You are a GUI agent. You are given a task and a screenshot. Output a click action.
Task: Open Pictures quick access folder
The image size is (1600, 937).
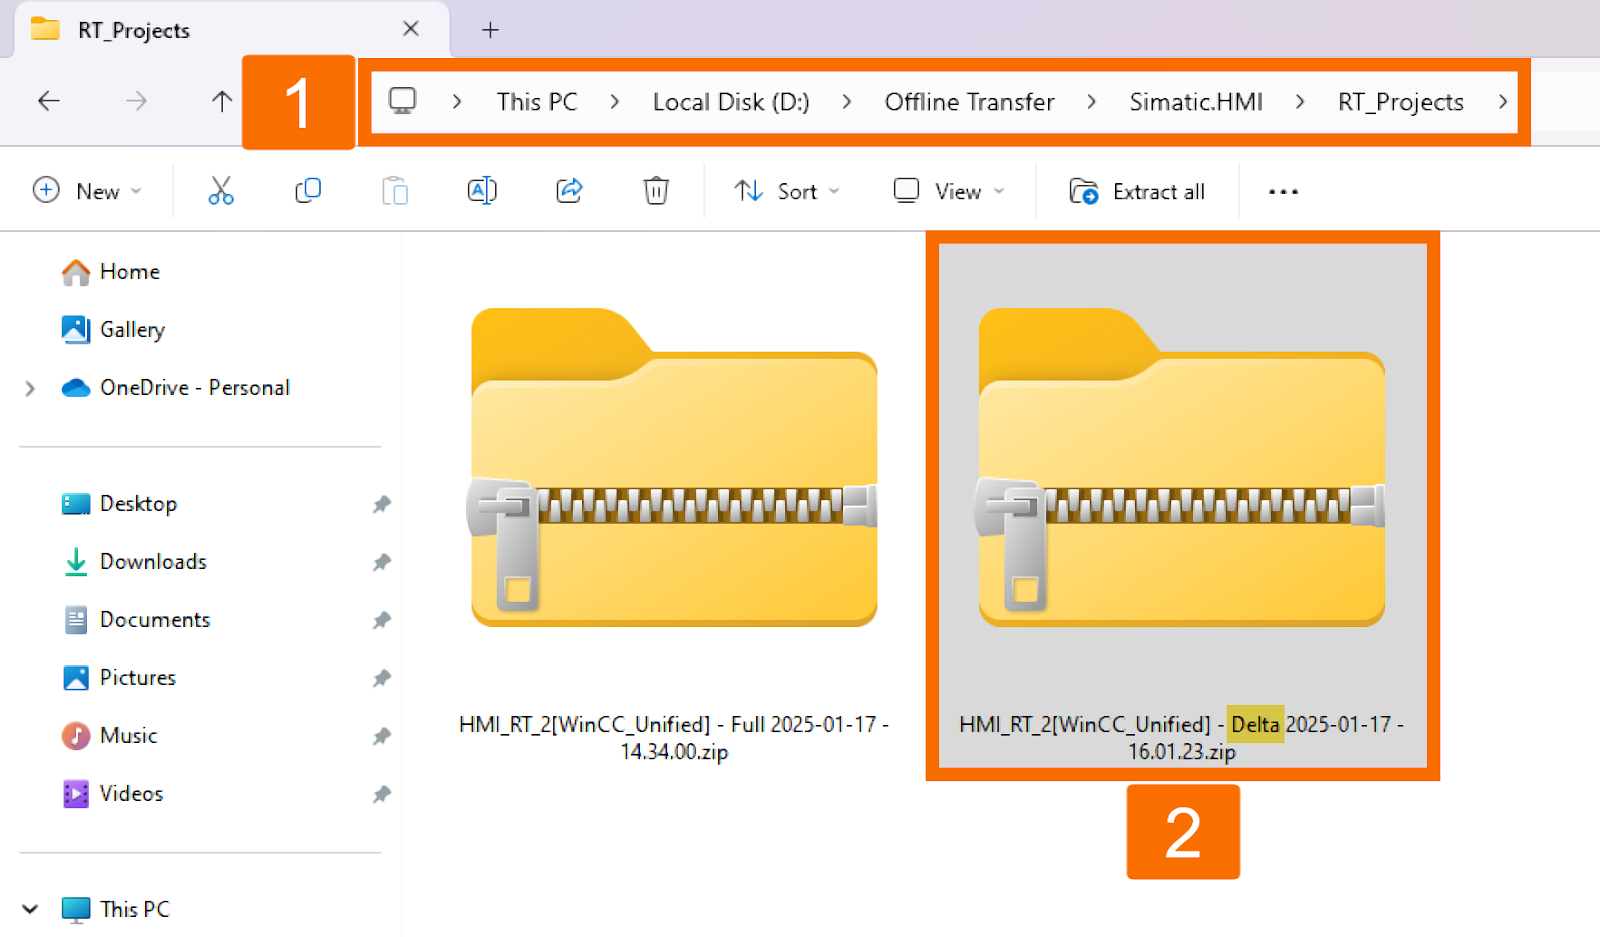click(119, 678)
